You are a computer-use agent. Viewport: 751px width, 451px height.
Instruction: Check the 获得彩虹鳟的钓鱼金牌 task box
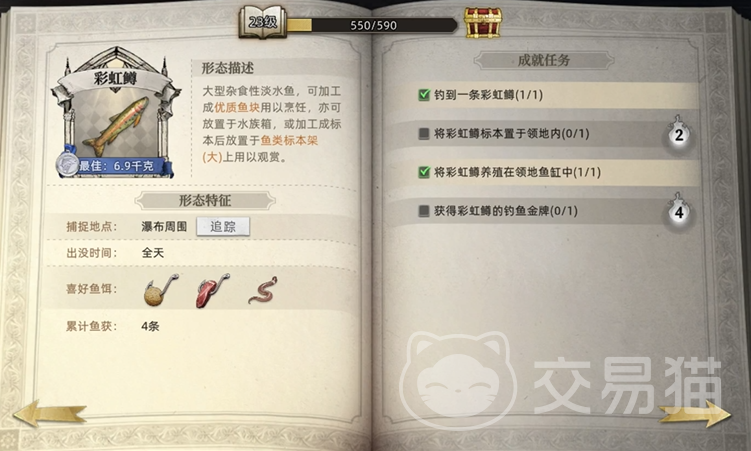pyautogui.click(x=424, y=211)
